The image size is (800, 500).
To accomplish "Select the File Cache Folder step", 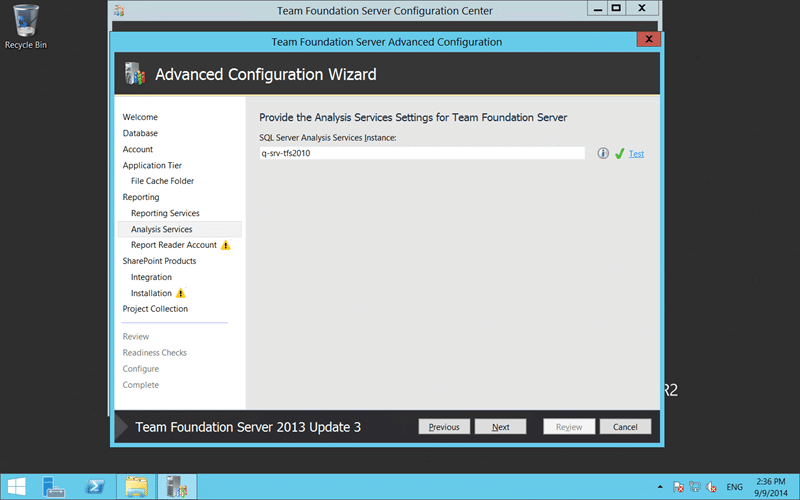I will point(162,181).
